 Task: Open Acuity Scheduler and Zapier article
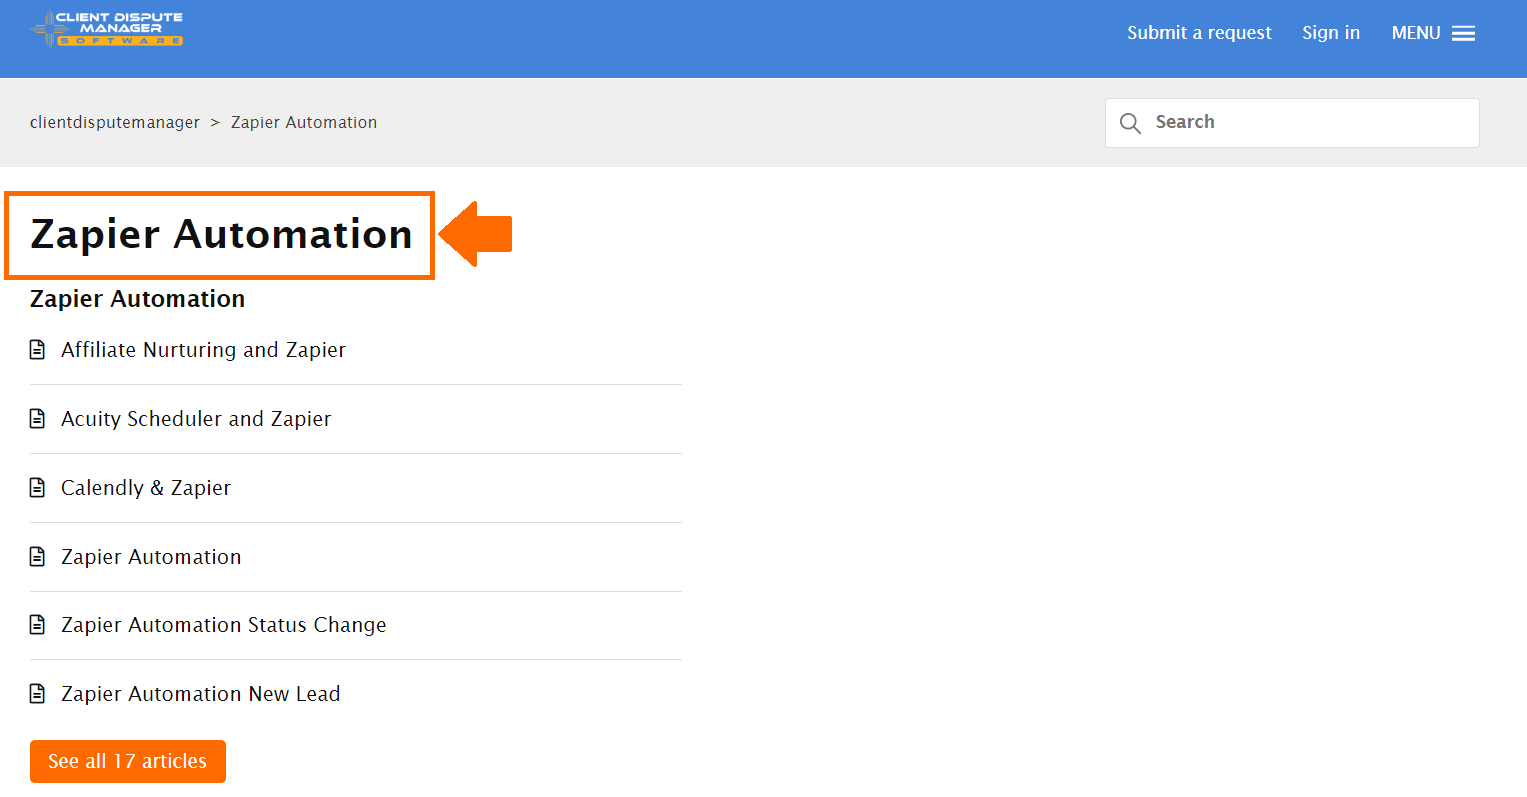click(x=196, y=419)
